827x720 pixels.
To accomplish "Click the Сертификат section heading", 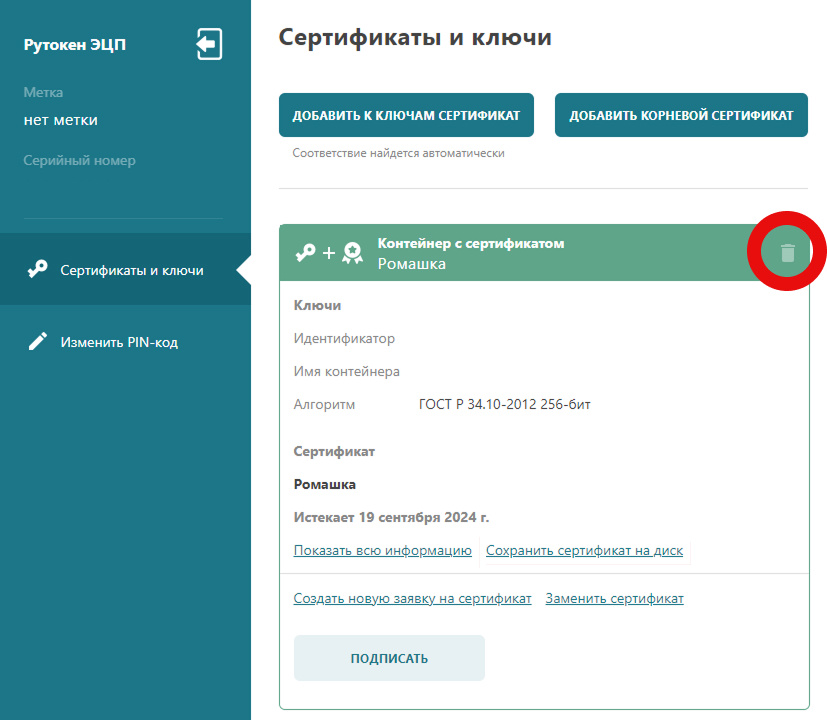I will pyautogui.click(x=334, y=452).
